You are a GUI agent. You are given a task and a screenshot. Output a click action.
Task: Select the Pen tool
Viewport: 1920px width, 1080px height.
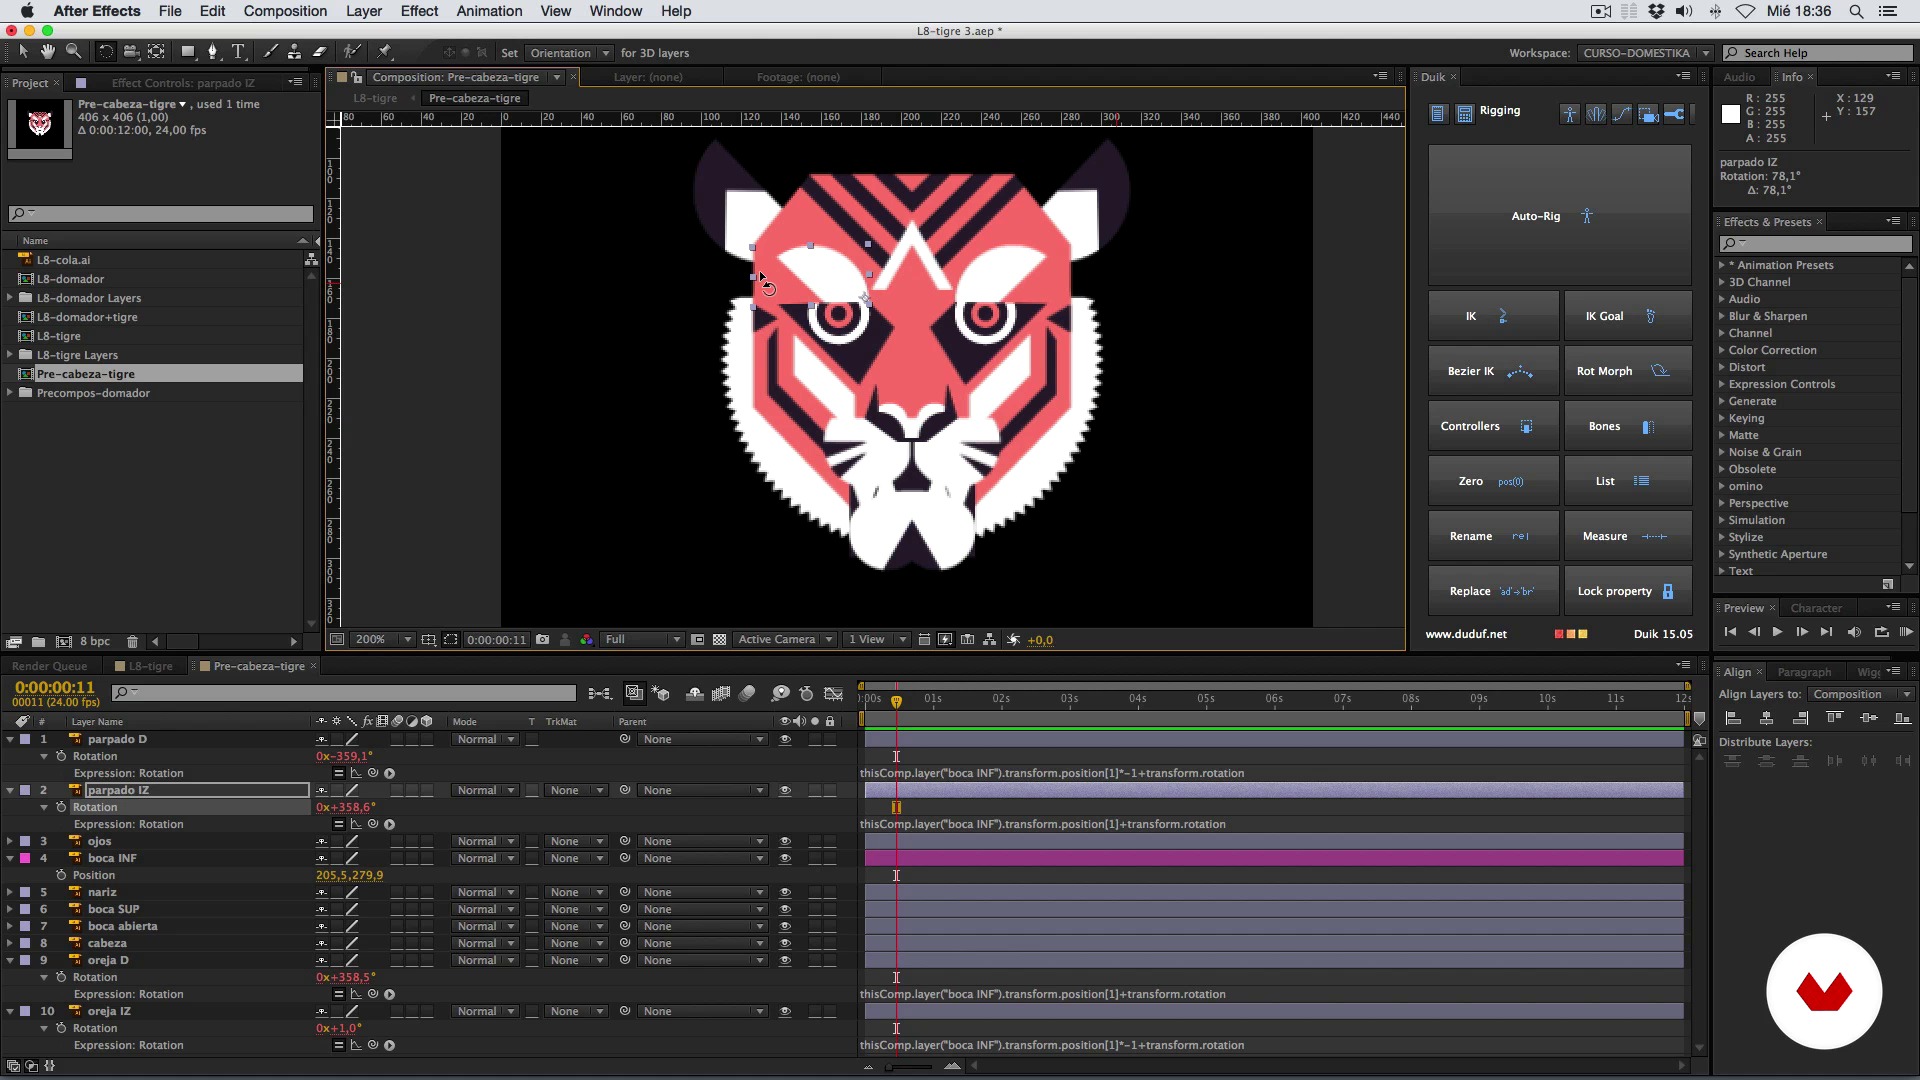pyautogui.click(x=212, y=52)
